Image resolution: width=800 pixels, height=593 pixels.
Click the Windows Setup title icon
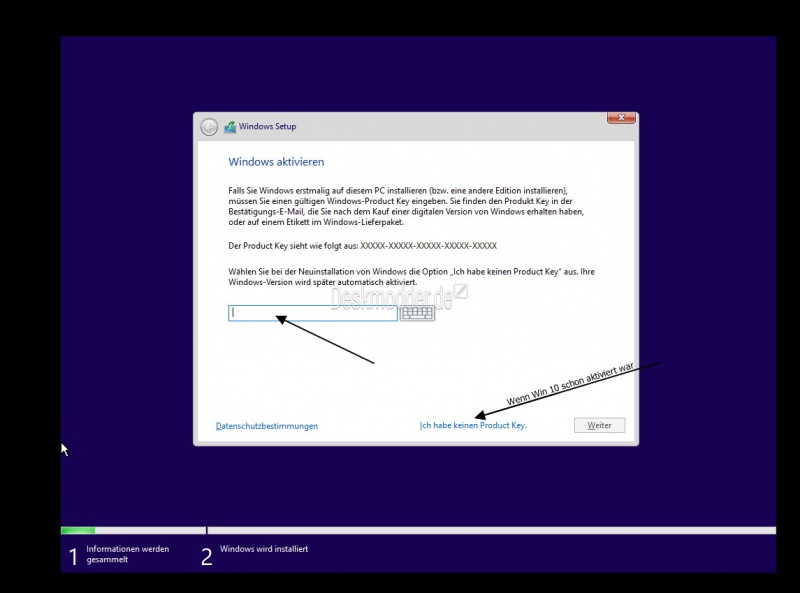(230, 127)
